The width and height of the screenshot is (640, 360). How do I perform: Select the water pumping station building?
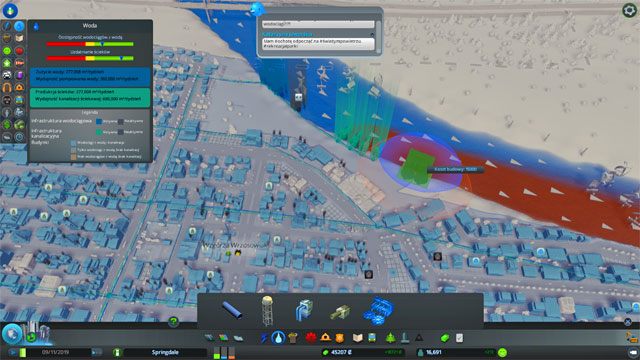[x=304, y=310]
